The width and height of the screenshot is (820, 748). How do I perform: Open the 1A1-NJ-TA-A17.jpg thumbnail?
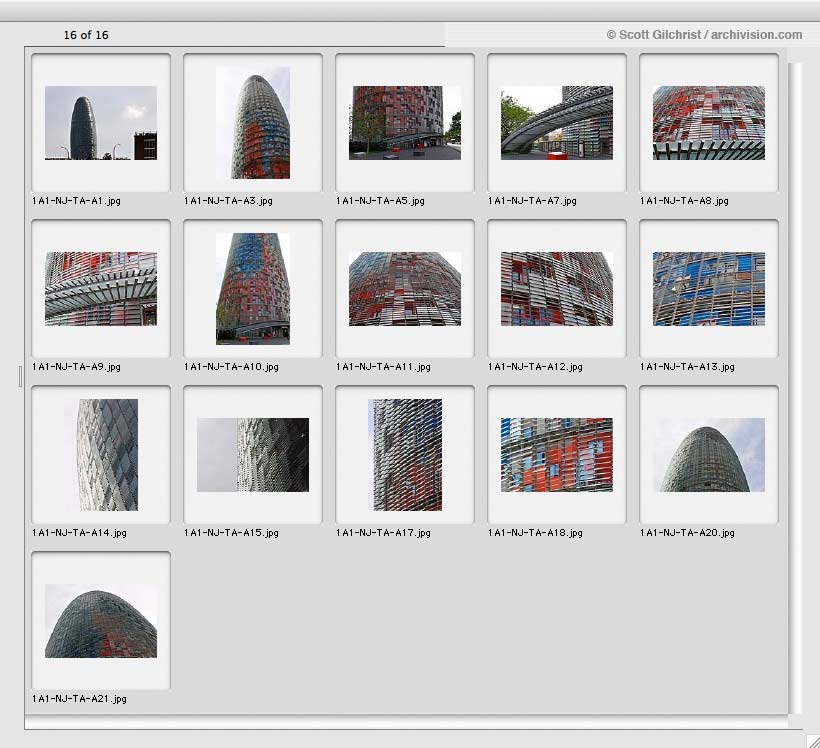tap(405, 455)
